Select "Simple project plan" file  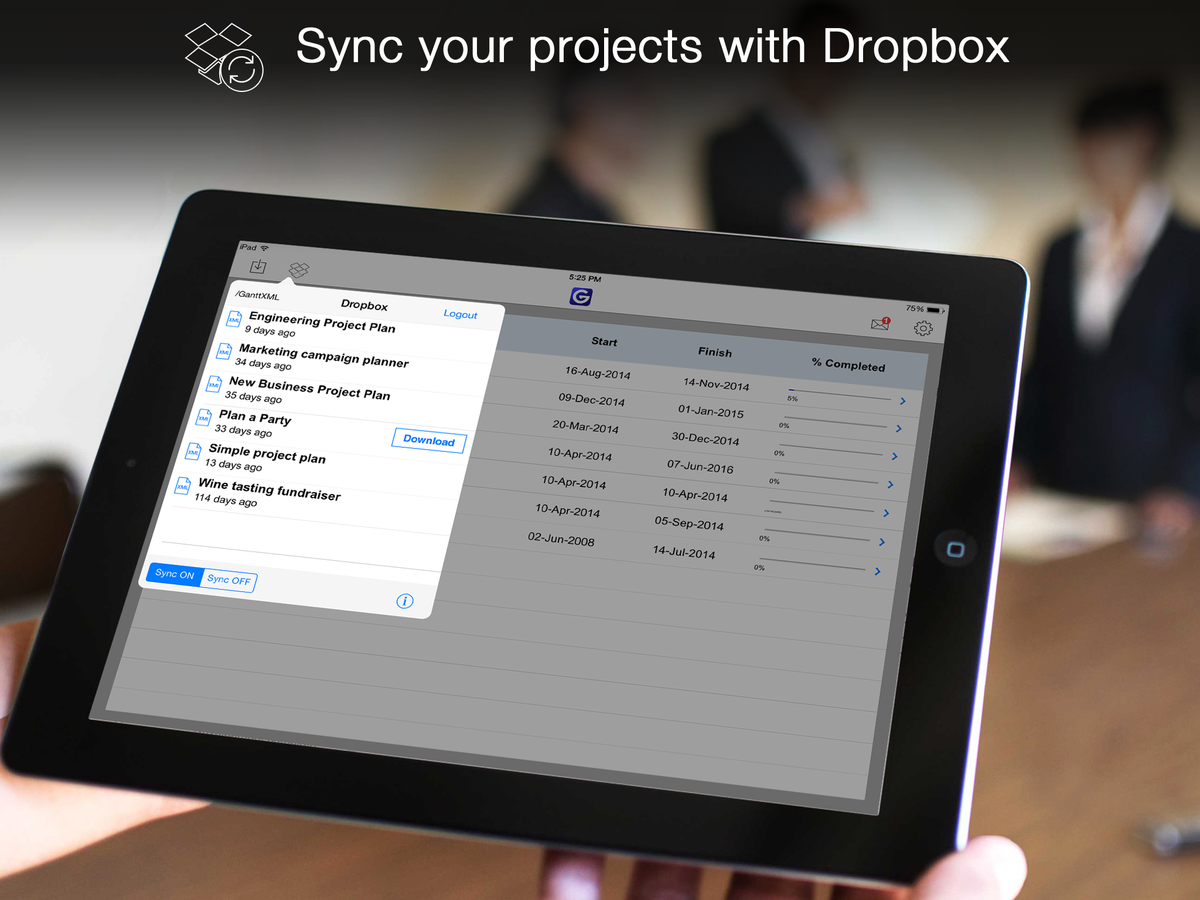(267, 454)
